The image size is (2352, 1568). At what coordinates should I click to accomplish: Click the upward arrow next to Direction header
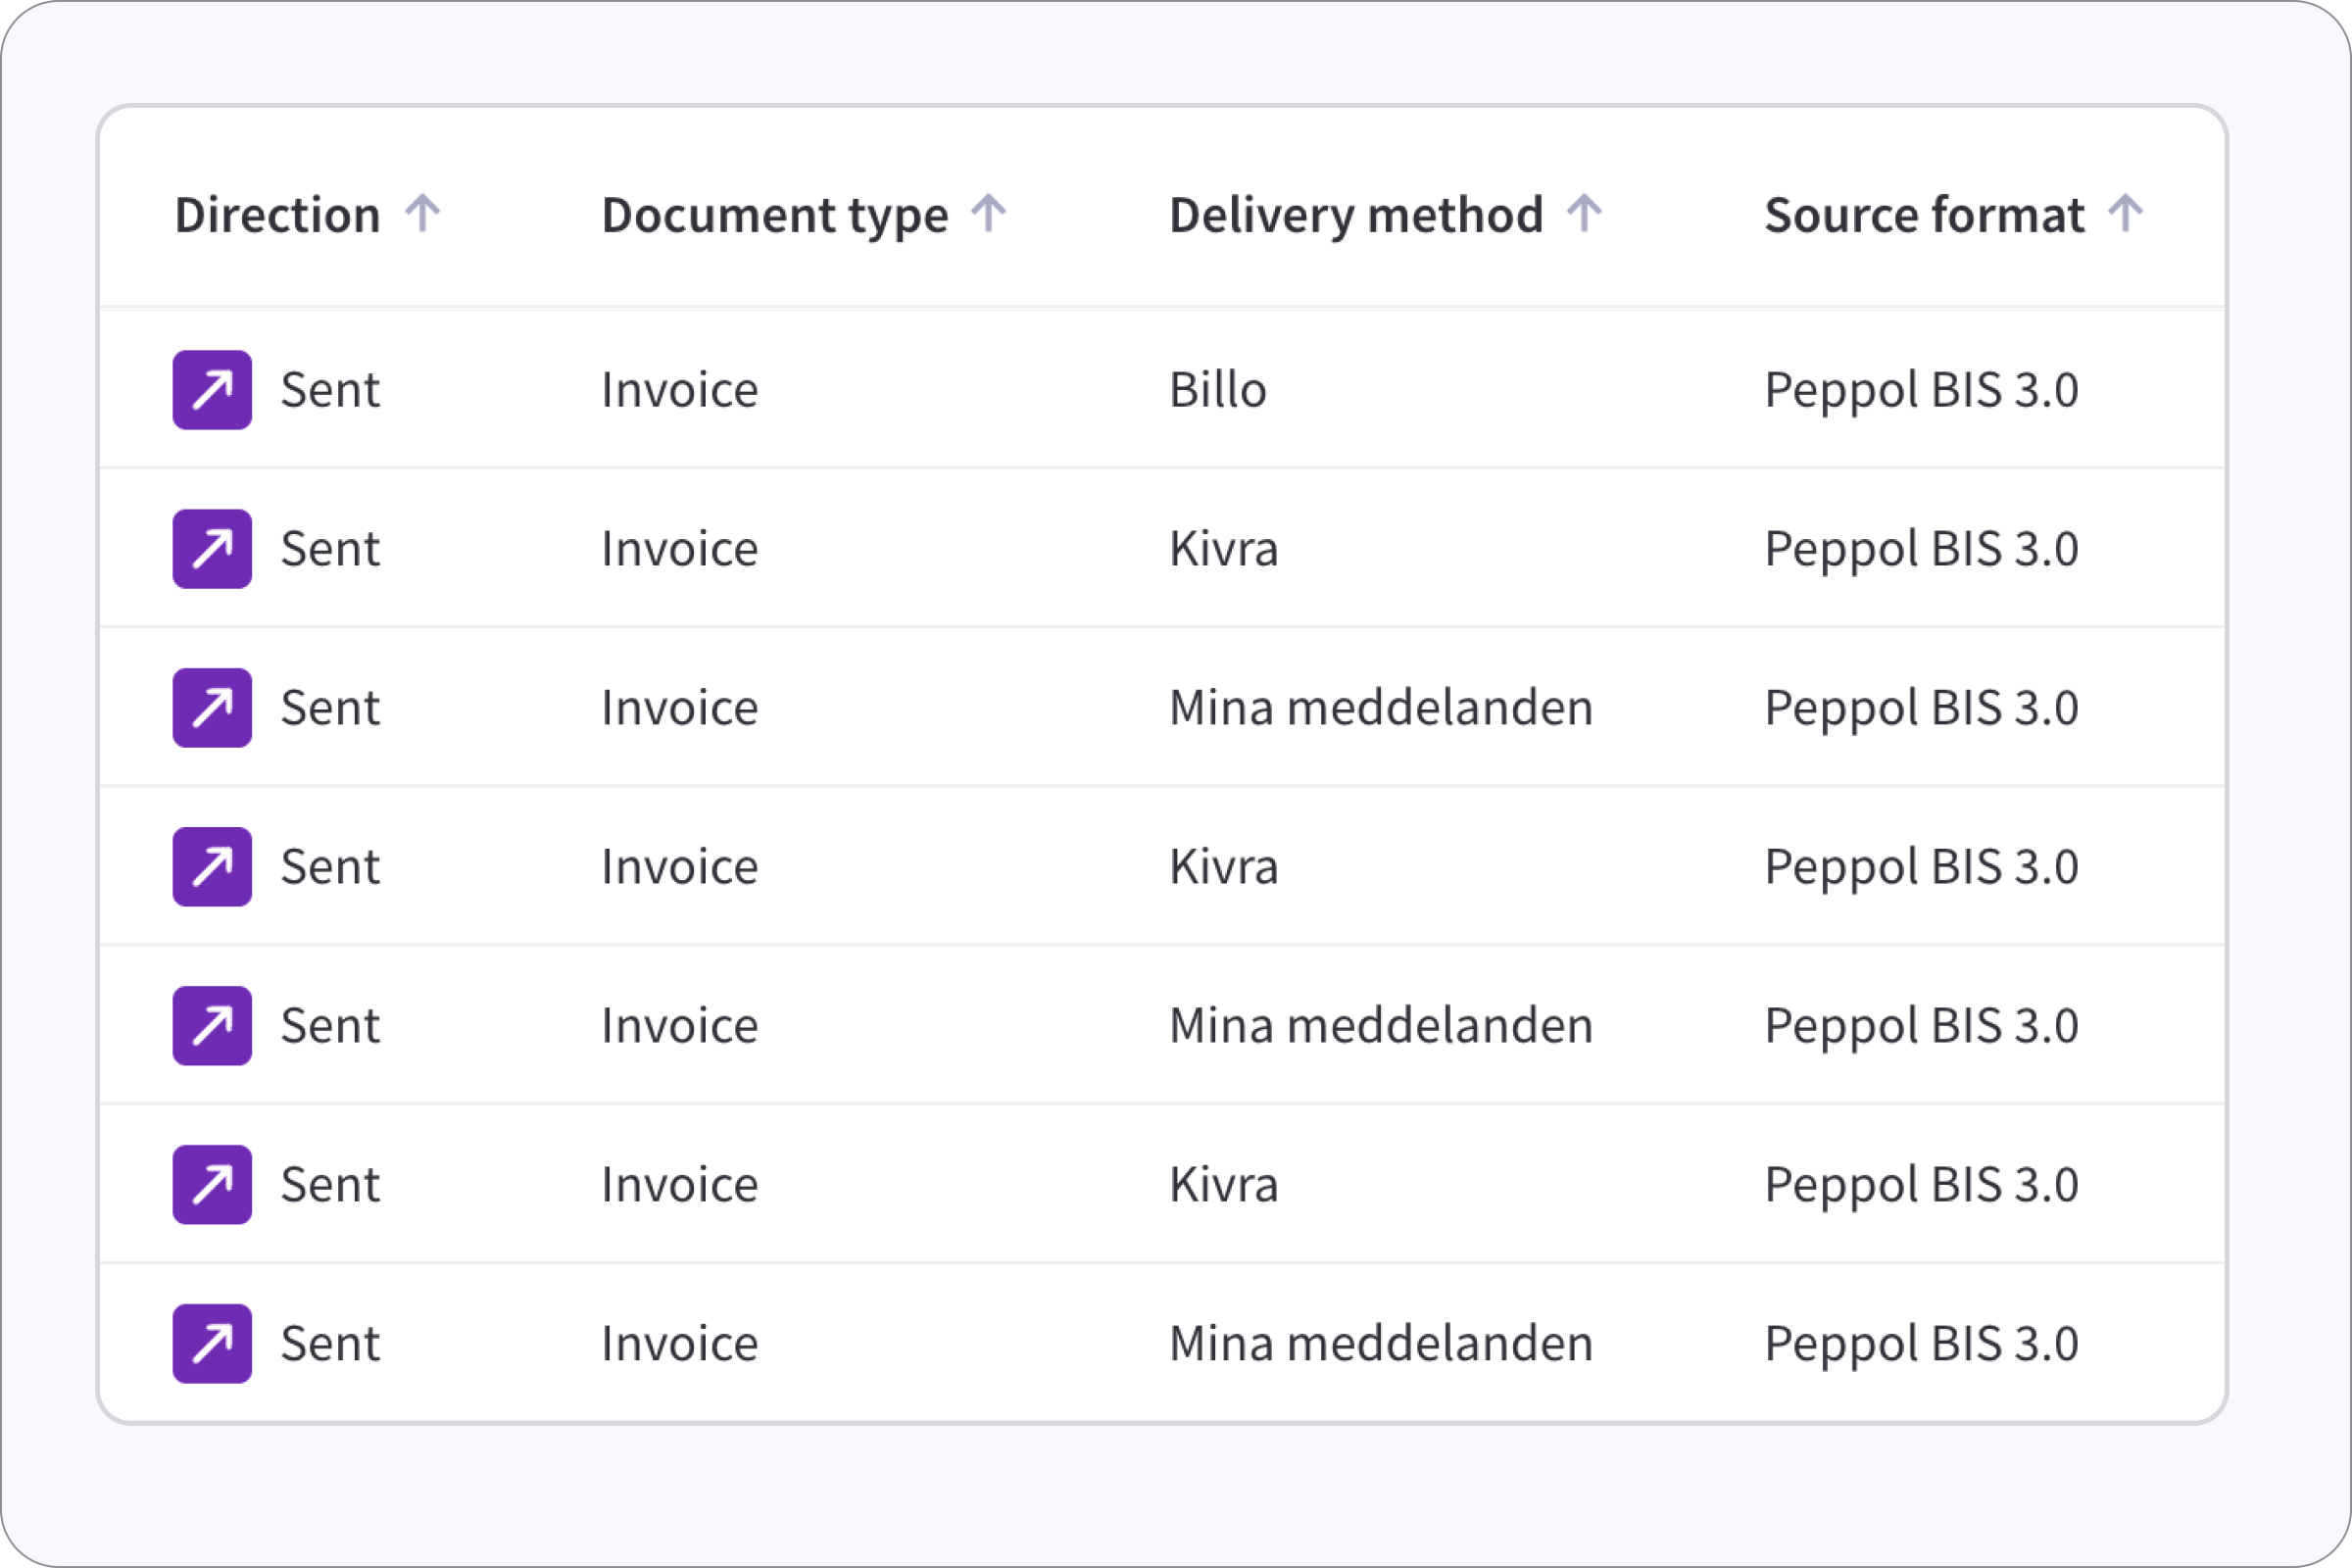coord(426,214)
